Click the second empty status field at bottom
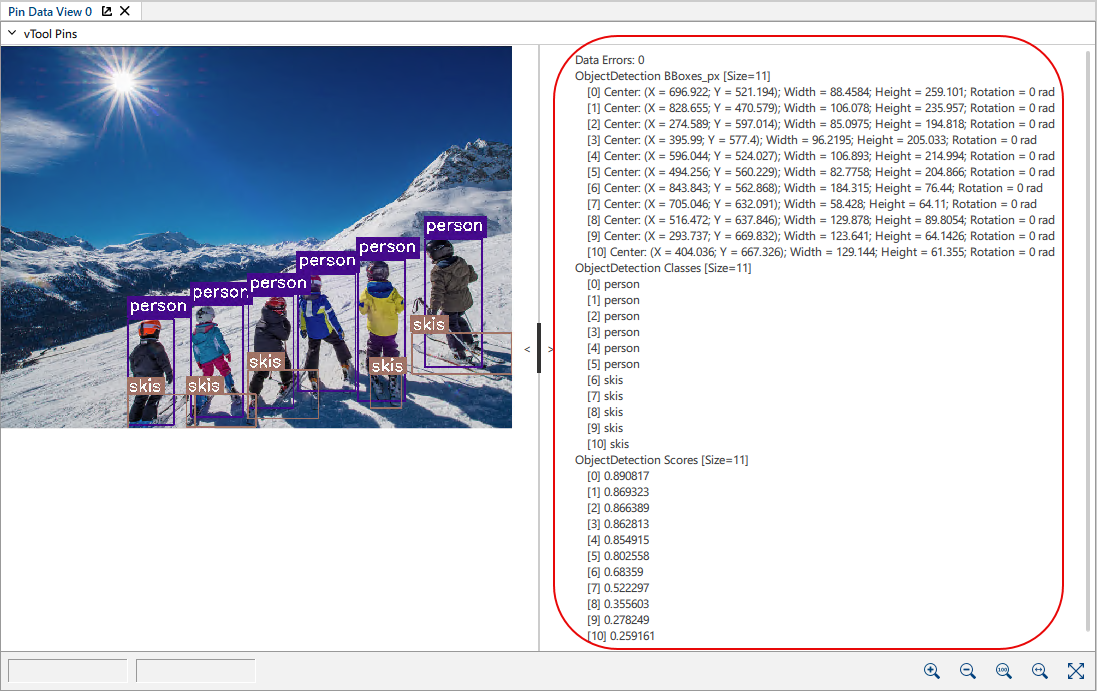The image size is (1097, 691). click(x=196, y=671)
